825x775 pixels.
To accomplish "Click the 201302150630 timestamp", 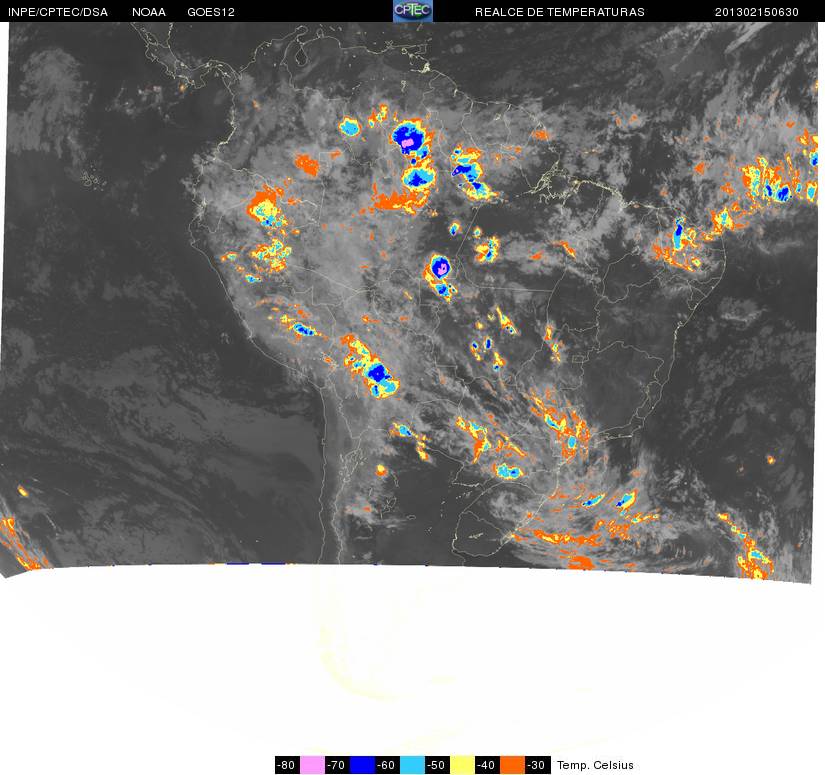I will 757,12.
